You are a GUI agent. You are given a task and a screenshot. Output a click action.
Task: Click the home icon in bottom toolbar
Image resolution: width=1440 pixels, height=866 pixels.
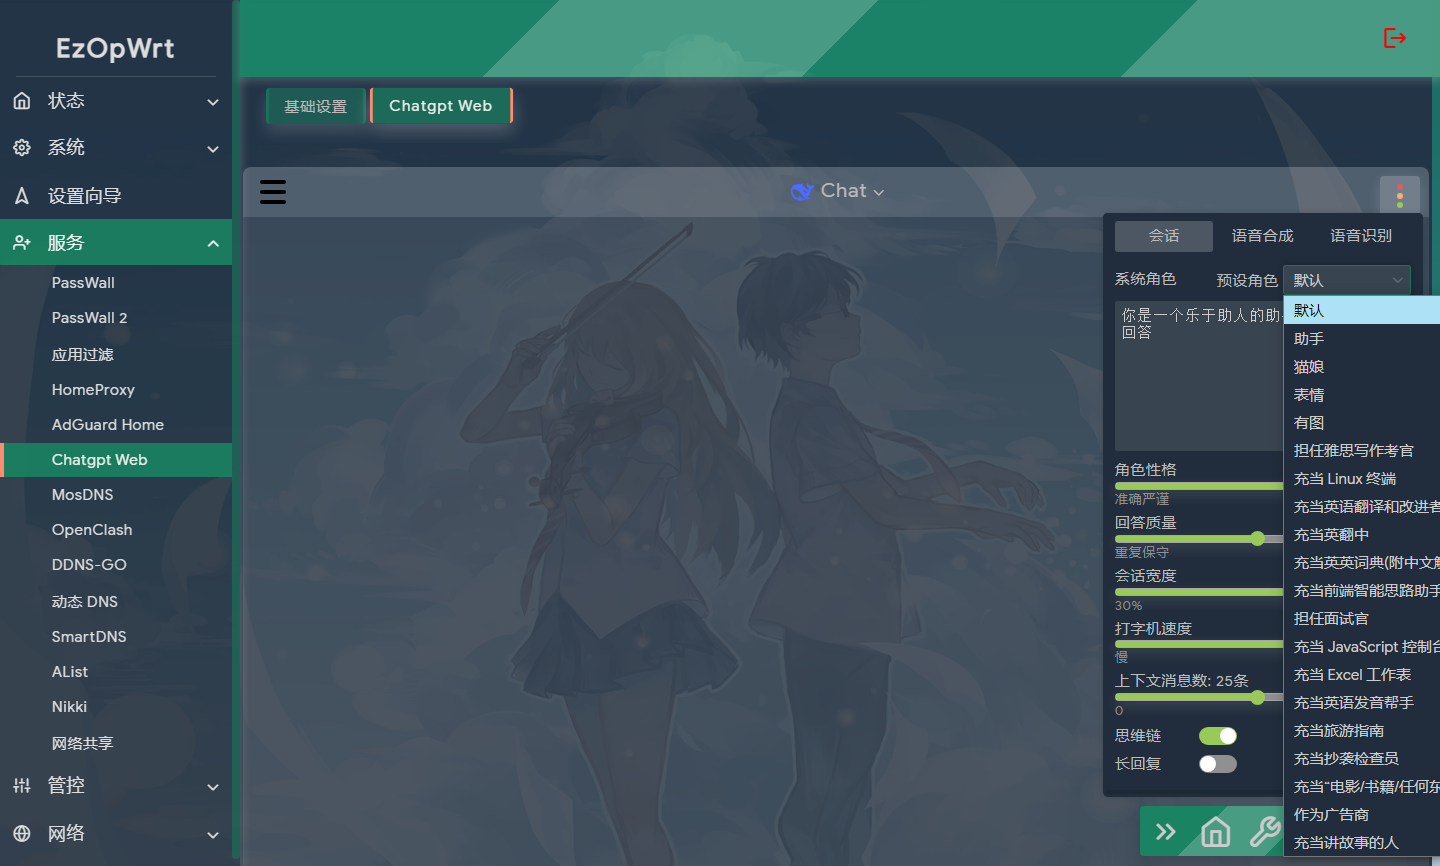(x=1215, y=832)
